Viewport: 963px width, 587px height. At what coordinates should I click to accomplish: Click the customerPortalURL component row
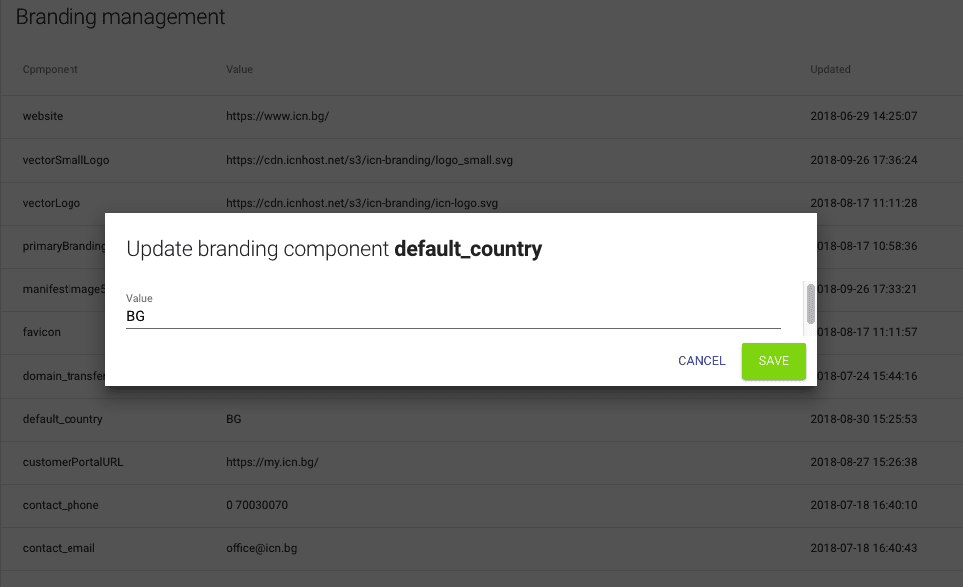point(73,462)
